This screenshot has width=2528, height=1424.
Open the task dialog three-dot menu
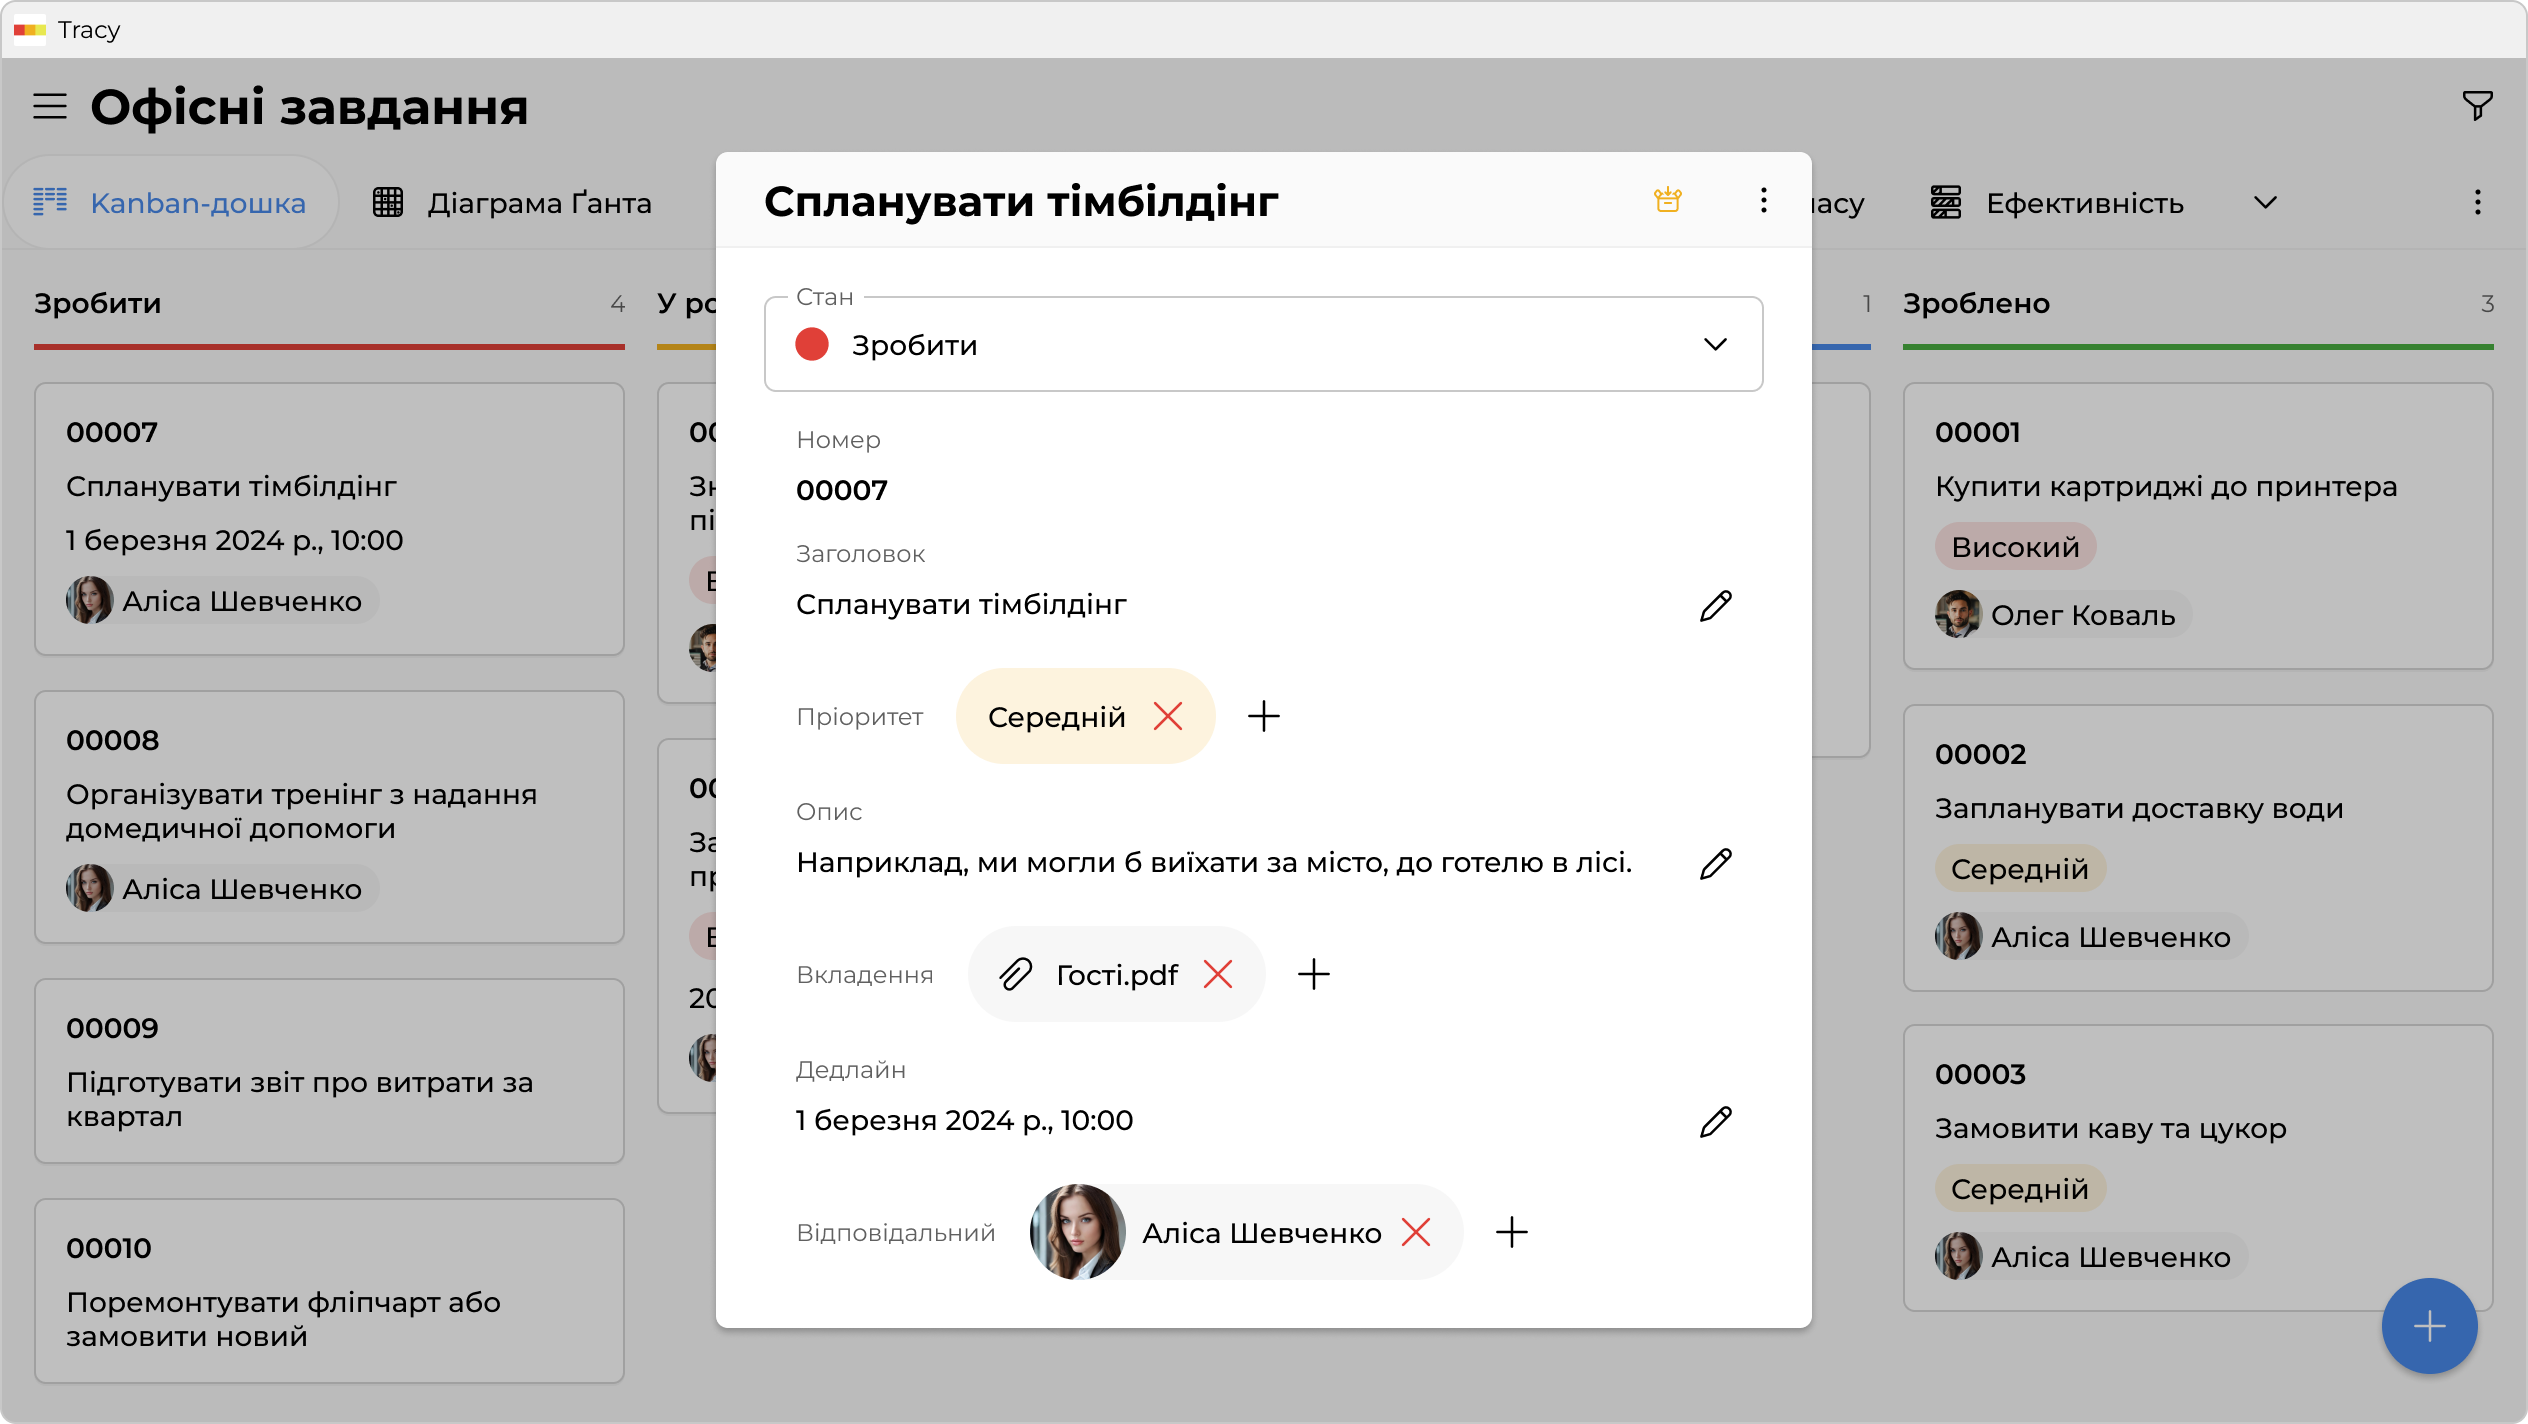click(x=1763, y=201)
